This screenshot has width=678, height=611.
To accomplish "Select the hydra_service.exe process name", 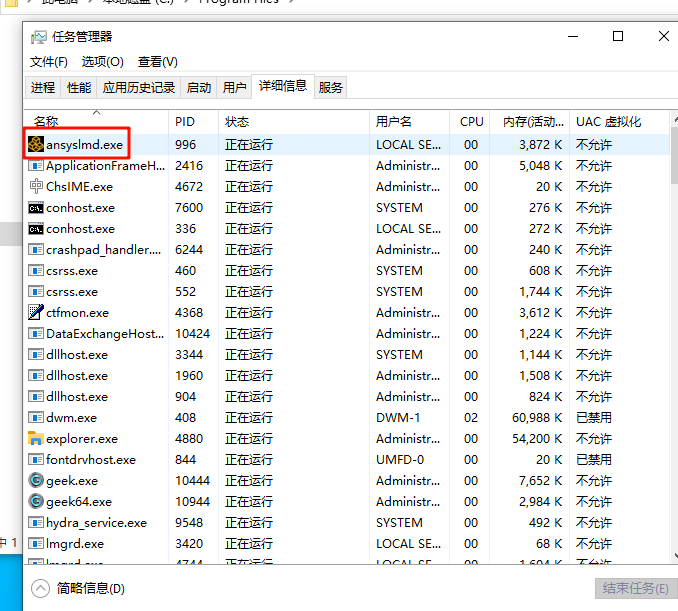I will pos(96,522).
